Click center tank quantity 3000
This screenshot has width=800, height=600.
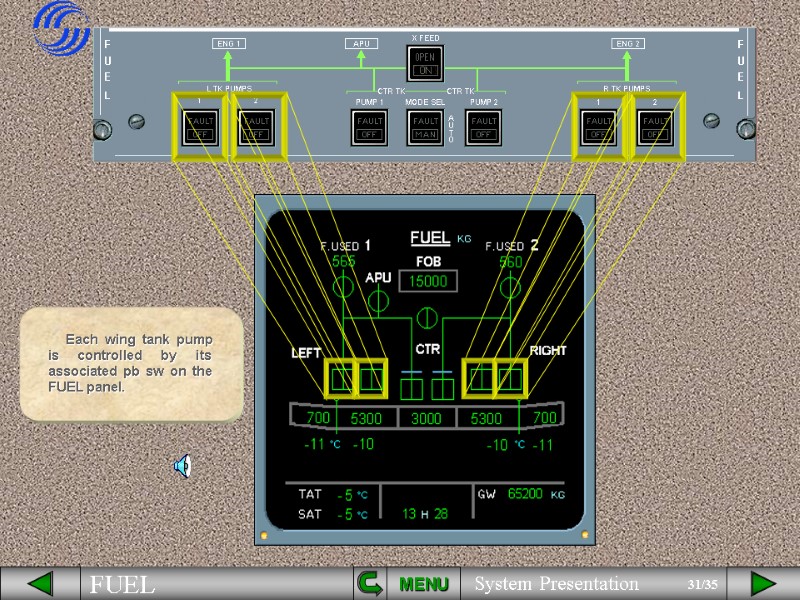[x=427, y=418]
